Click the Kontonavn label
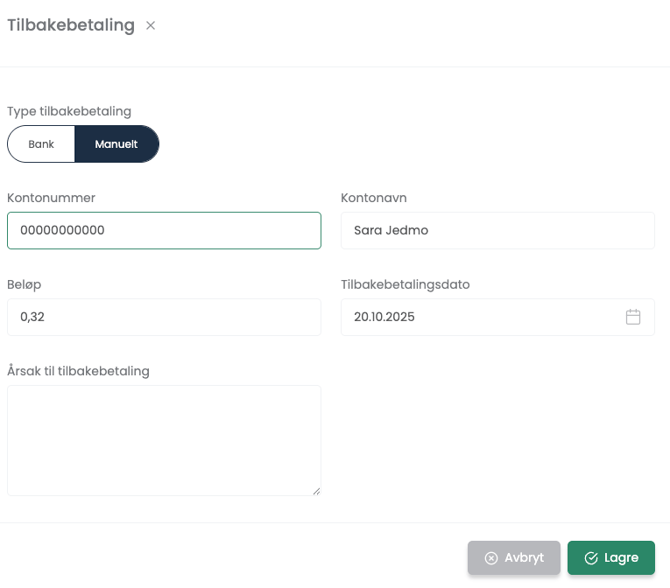Viewport: 670px width, 588px height. 374,198
